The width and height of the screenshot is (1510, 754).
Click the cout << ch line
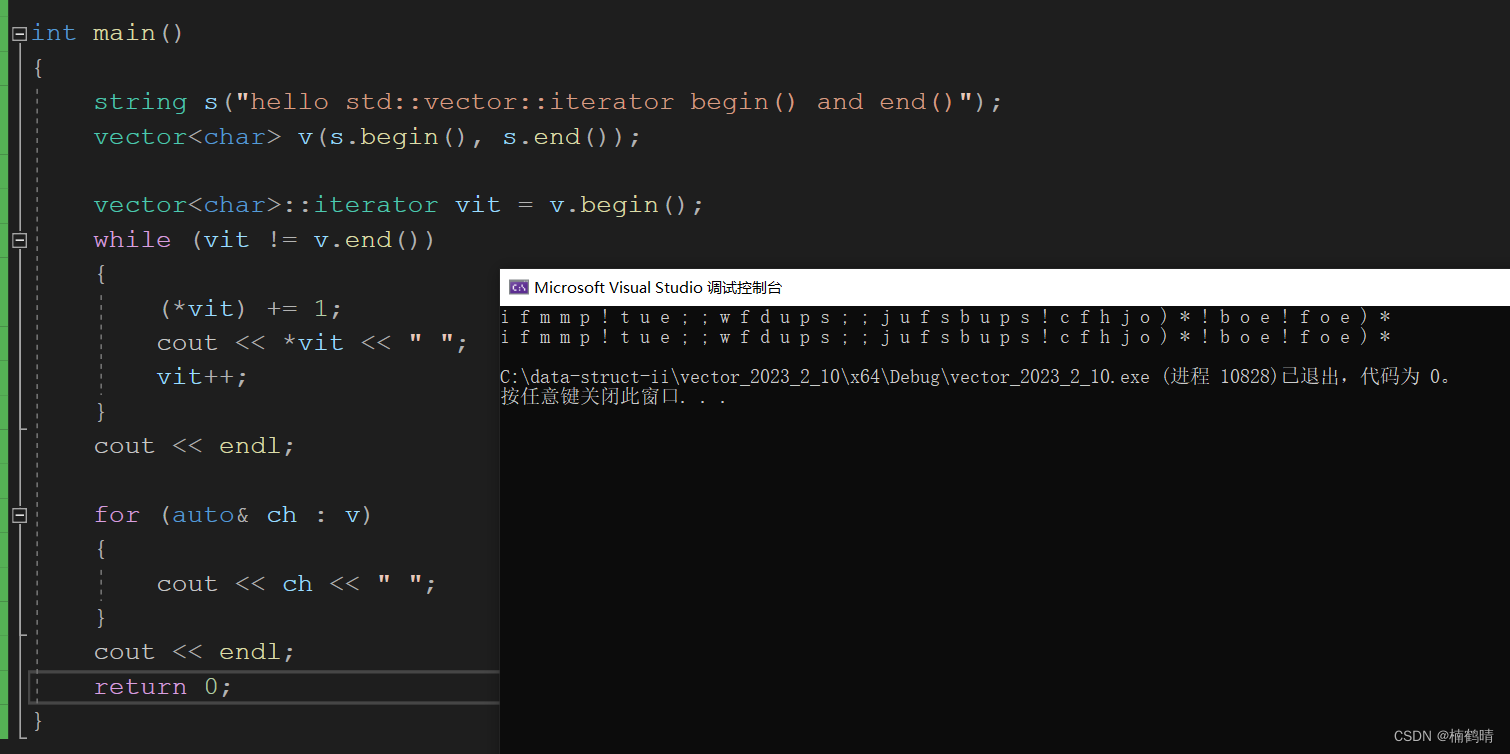[296, 584]
